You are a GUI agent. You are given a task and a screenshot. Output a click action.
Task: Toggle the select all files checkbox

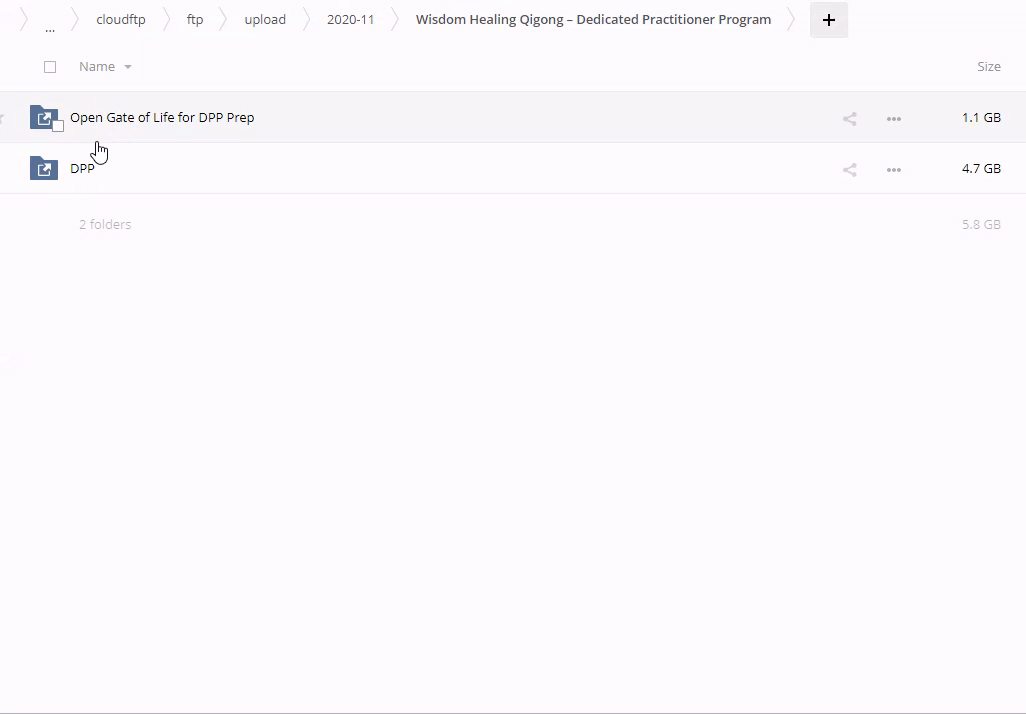(x=50, y=67)
